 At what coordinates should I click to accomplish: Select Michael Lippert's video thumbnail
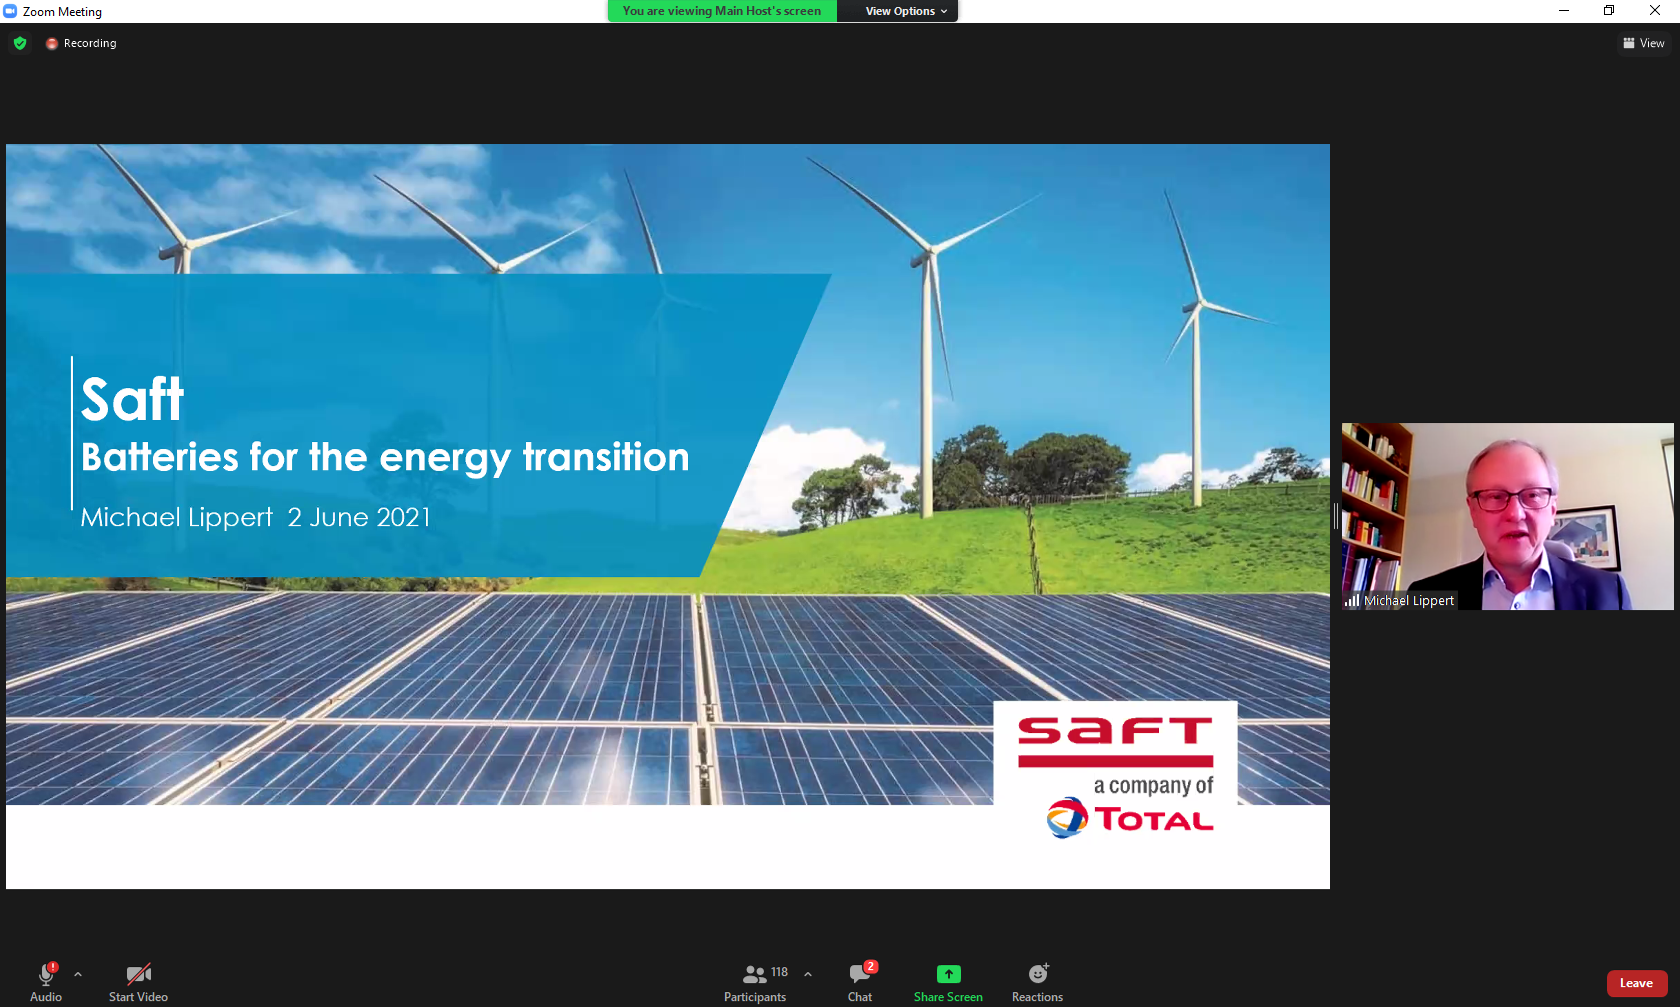[1507, 515]
